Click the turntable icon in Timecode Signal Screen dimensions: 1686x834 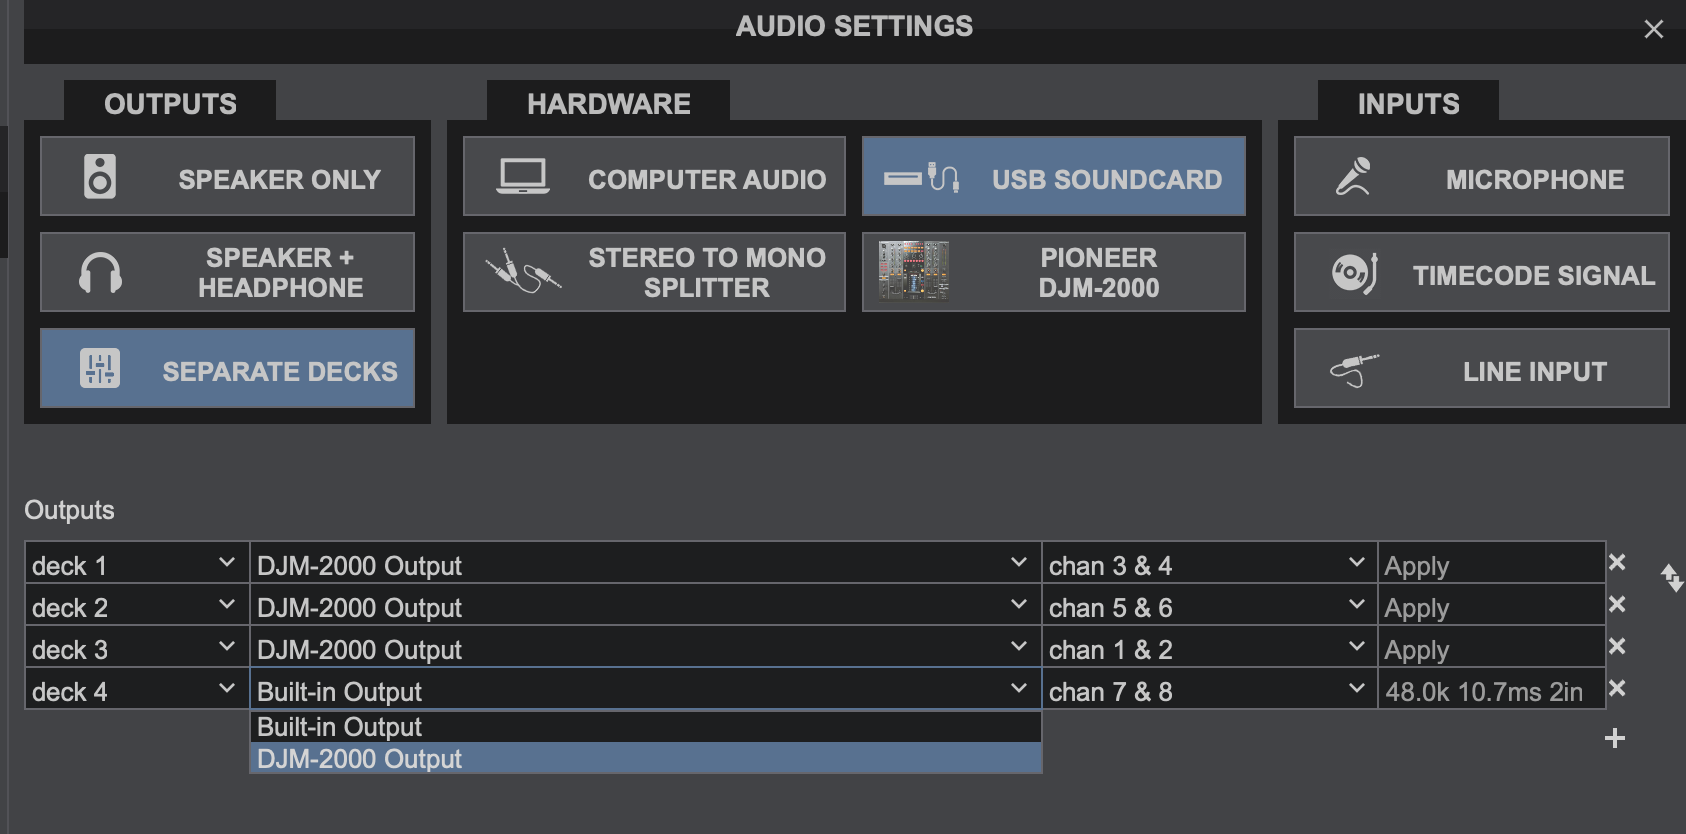point(1355,272)
